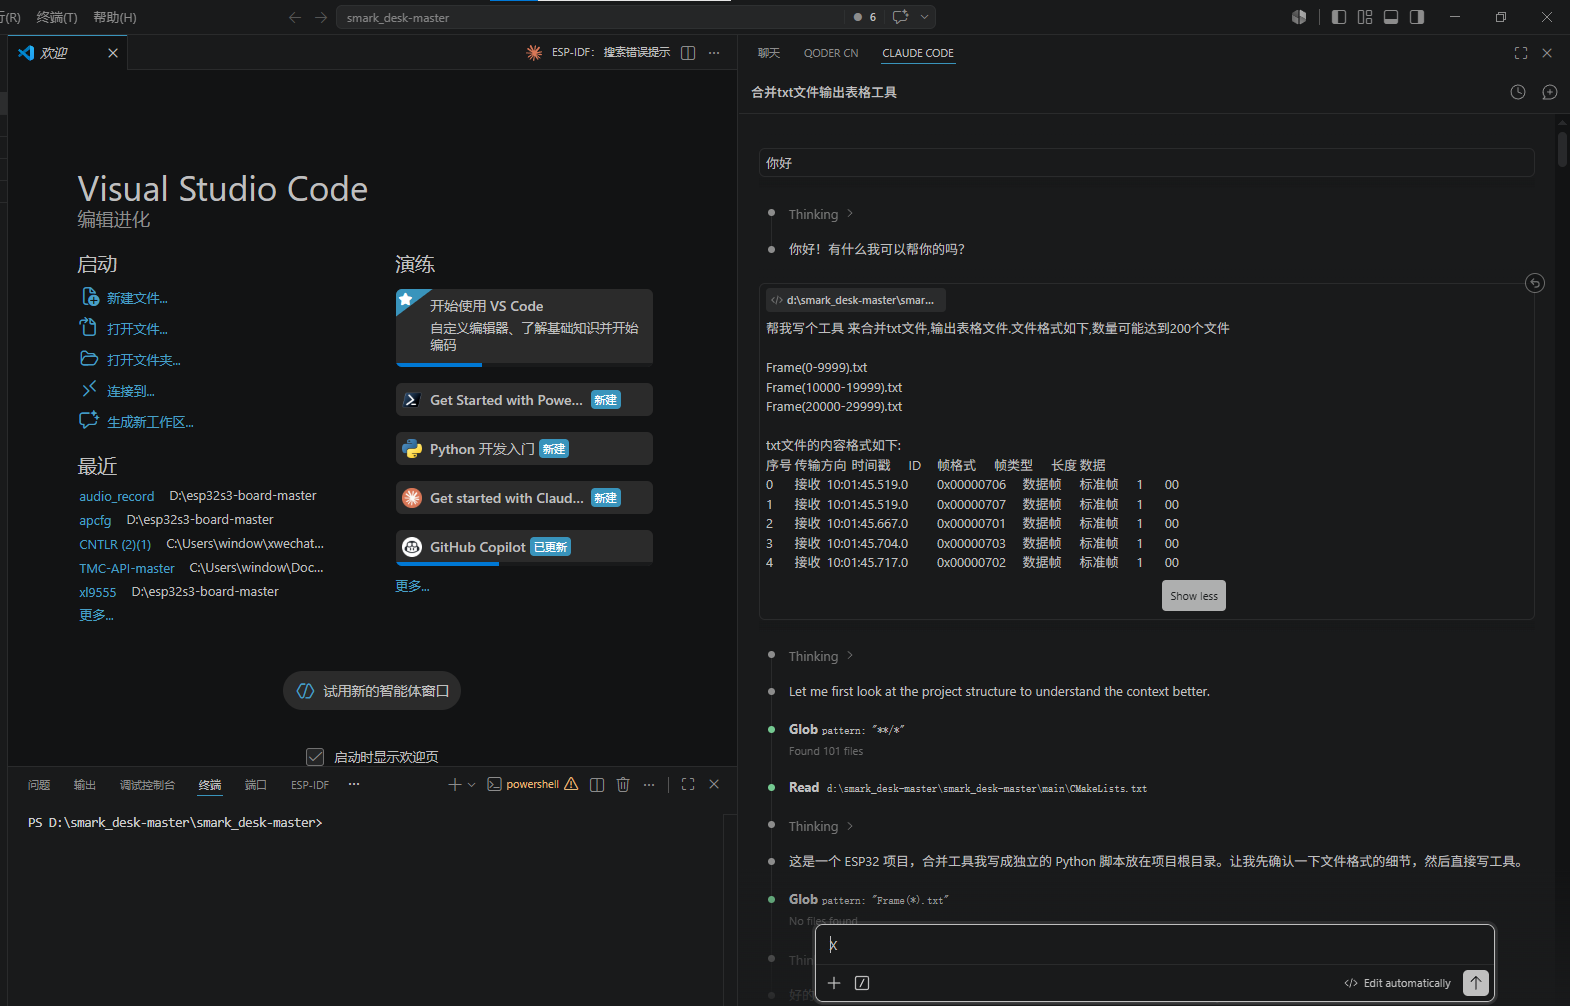Image resolution: width=1570 pixels, height=1006 pixels.
Task: Open recent project audio_record
Action: 117,496
